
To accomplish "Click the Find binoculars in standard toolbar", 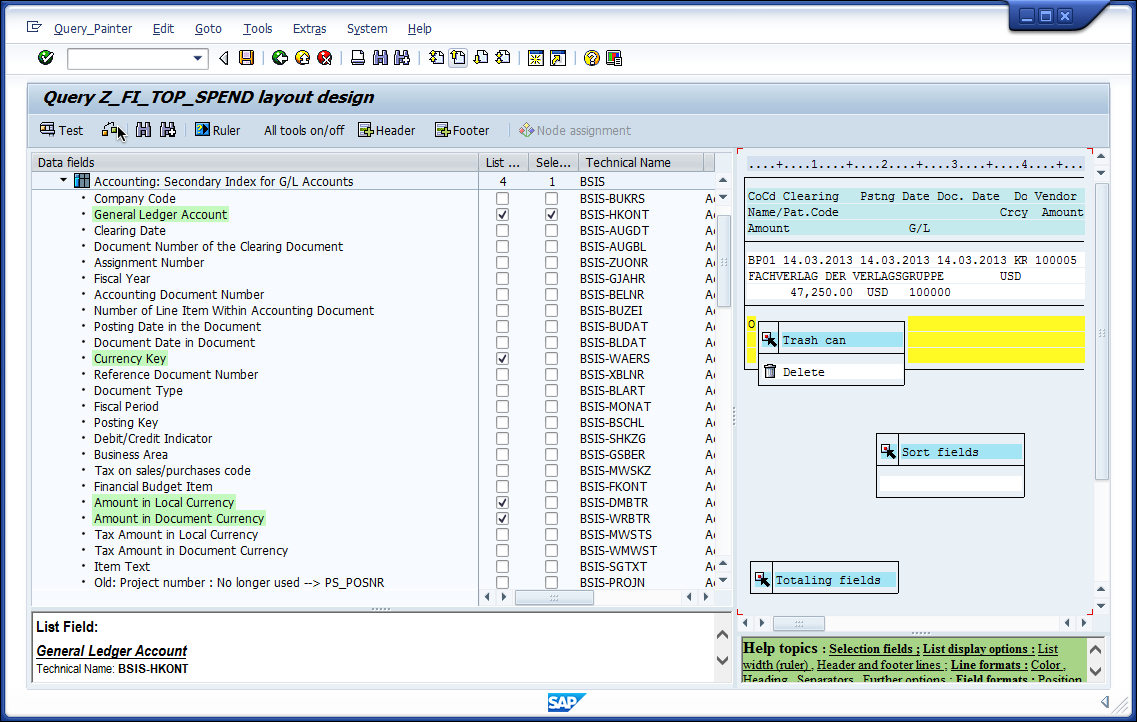I will (x=380, y=58).
